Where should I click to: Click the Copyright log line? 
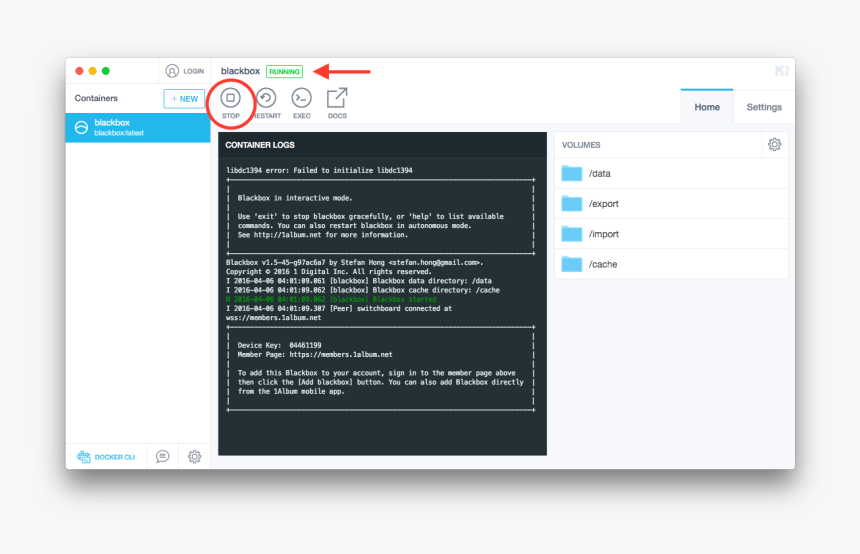click(x=329, y=272)
